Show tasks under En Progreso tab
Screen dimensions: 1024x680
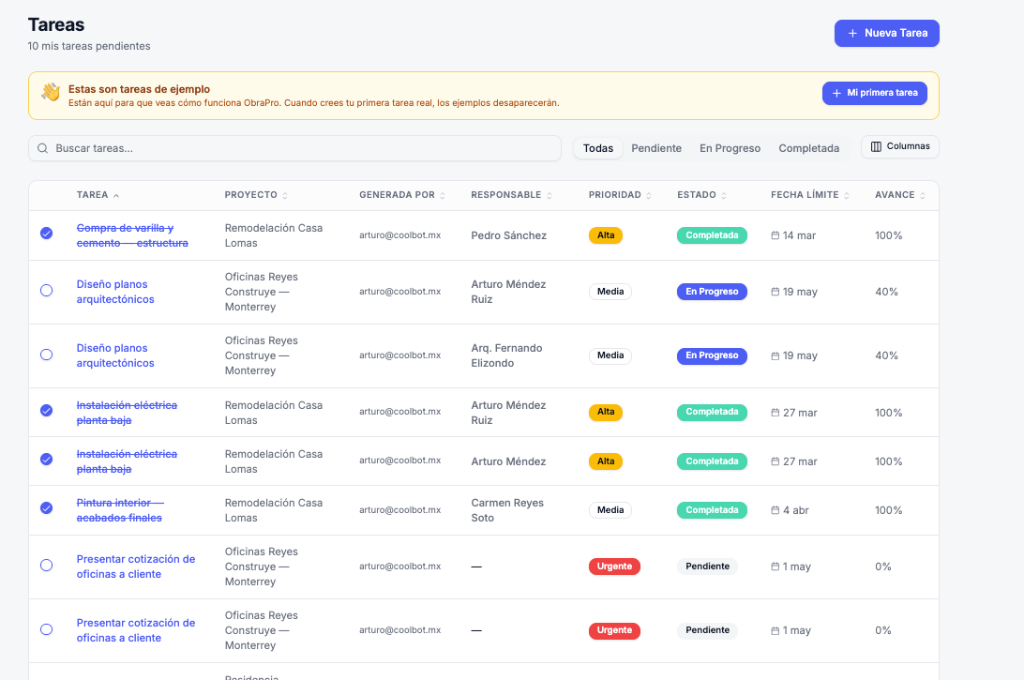point(730,148)
